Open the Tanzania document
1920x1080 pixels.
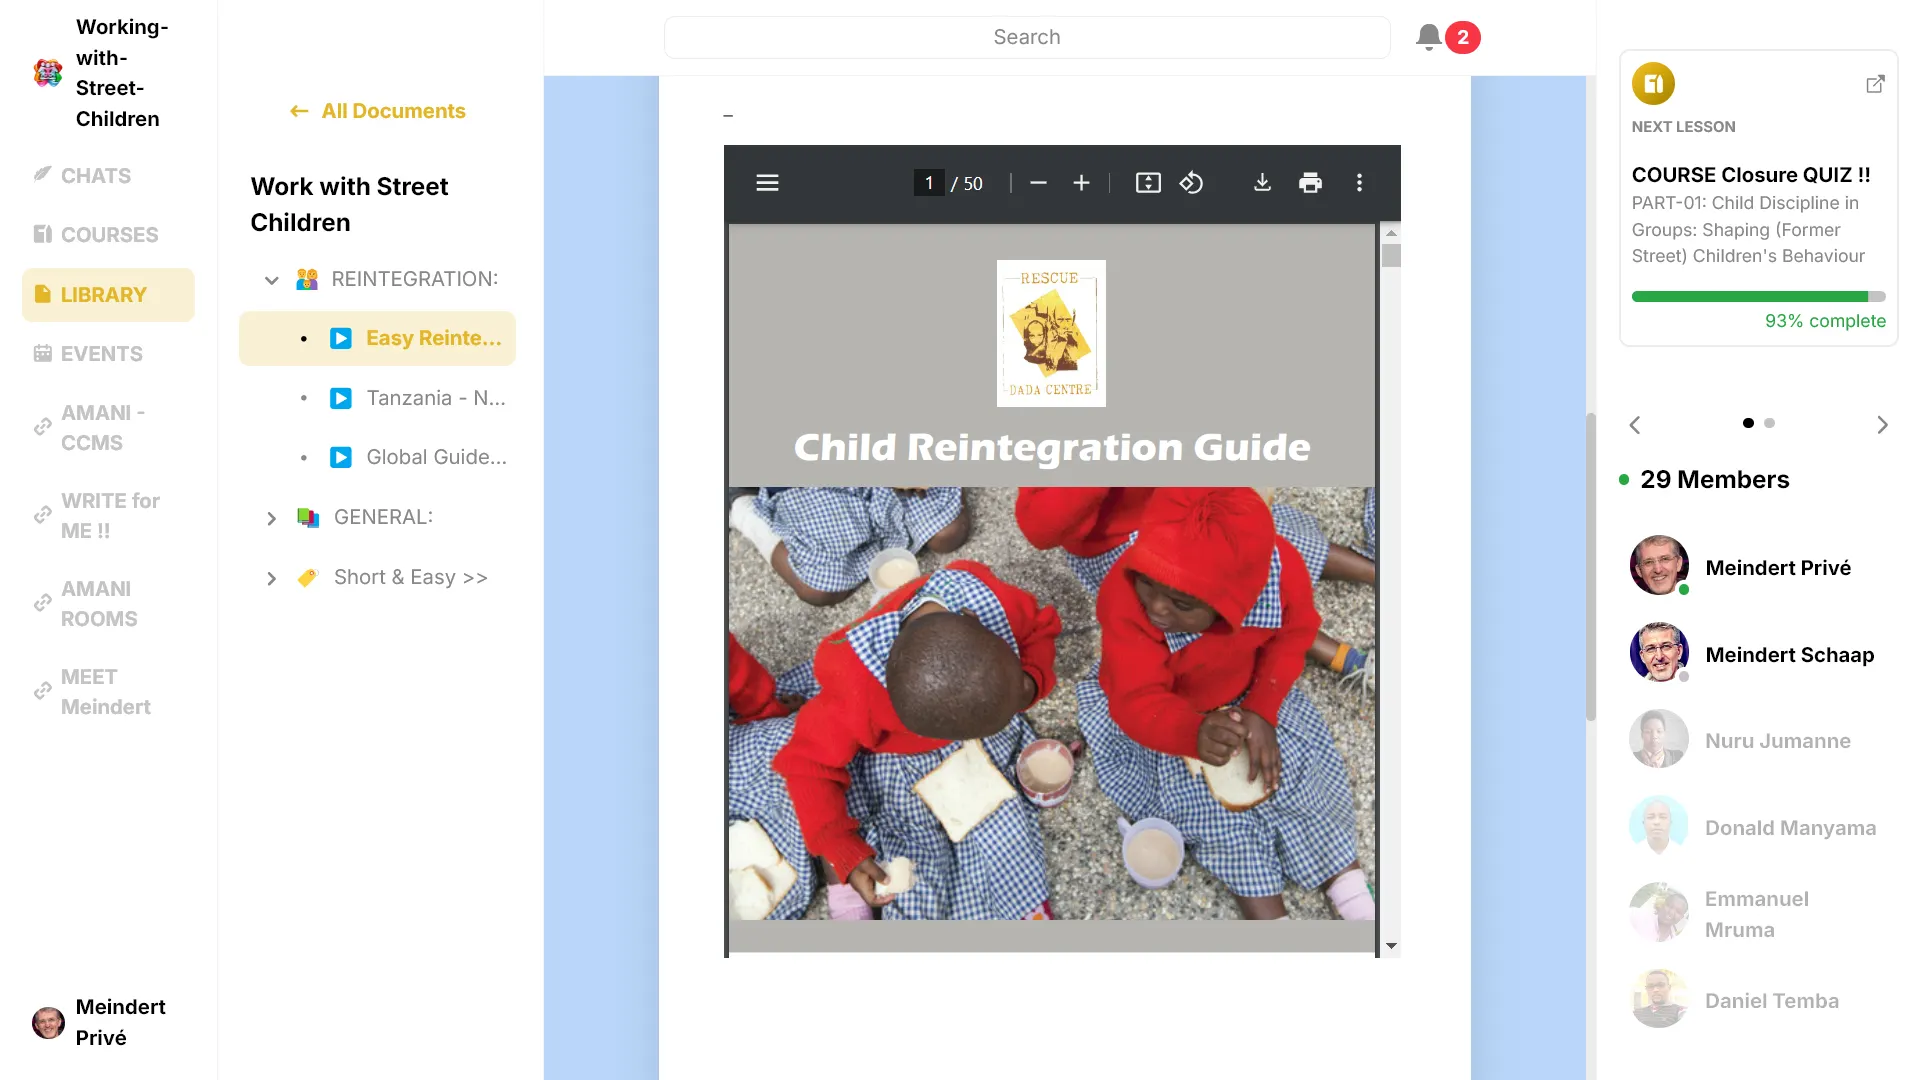click(x=435, y=398)
